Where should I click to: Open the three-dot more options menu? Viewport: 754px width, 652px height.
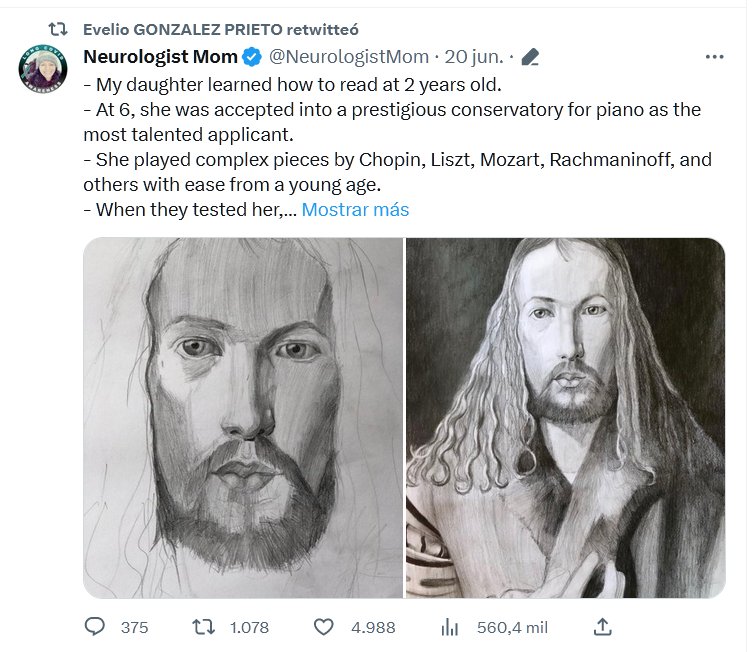(715, 56)
